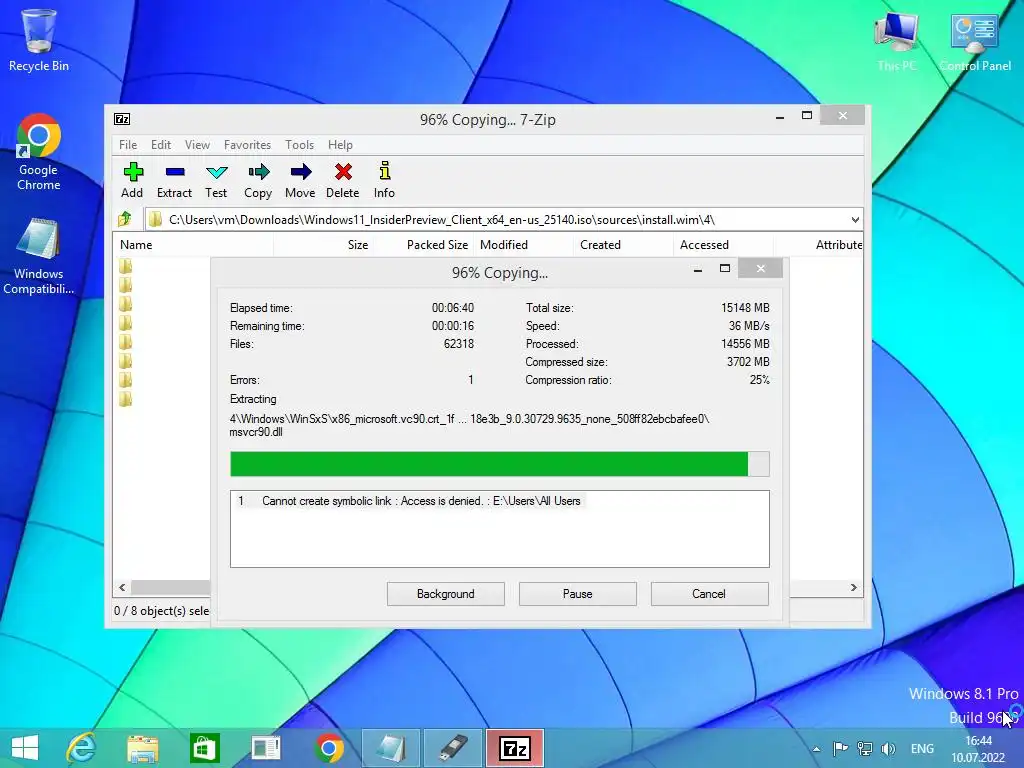Click the ENG language indicator

(922, 748)
